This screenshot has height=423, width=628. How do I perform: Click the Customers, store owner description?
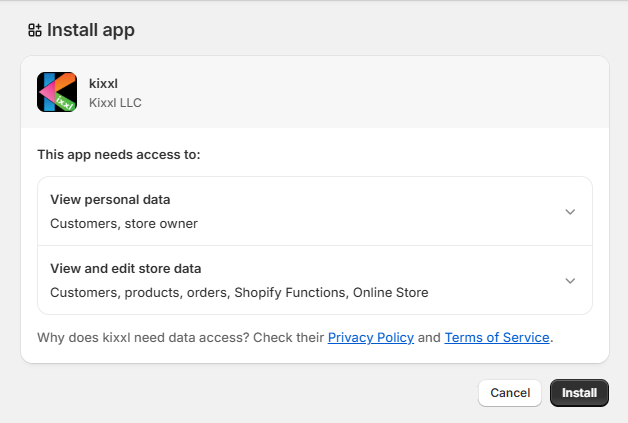[124, 224]
